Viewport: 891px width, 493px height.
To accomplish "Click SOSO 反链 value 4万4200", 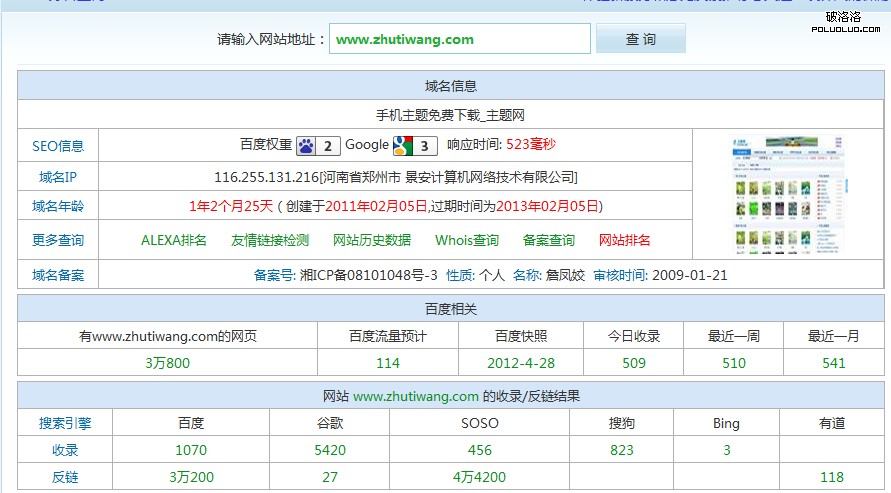I will [479, 477].
